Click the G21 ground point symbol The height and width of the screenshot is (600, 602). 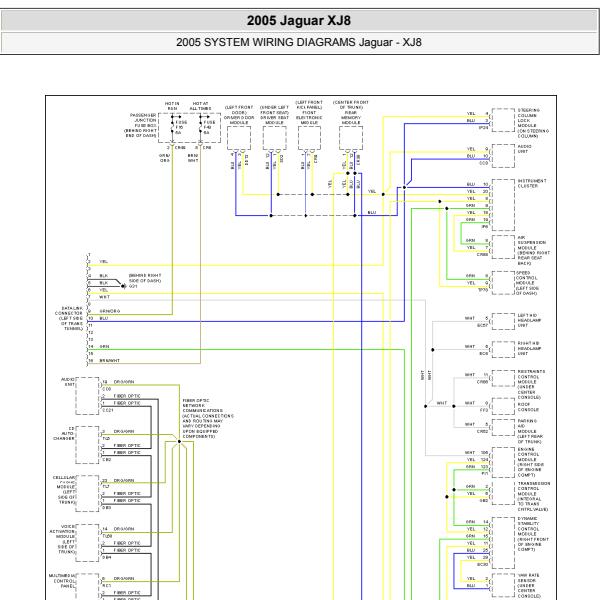click(123, 286)
